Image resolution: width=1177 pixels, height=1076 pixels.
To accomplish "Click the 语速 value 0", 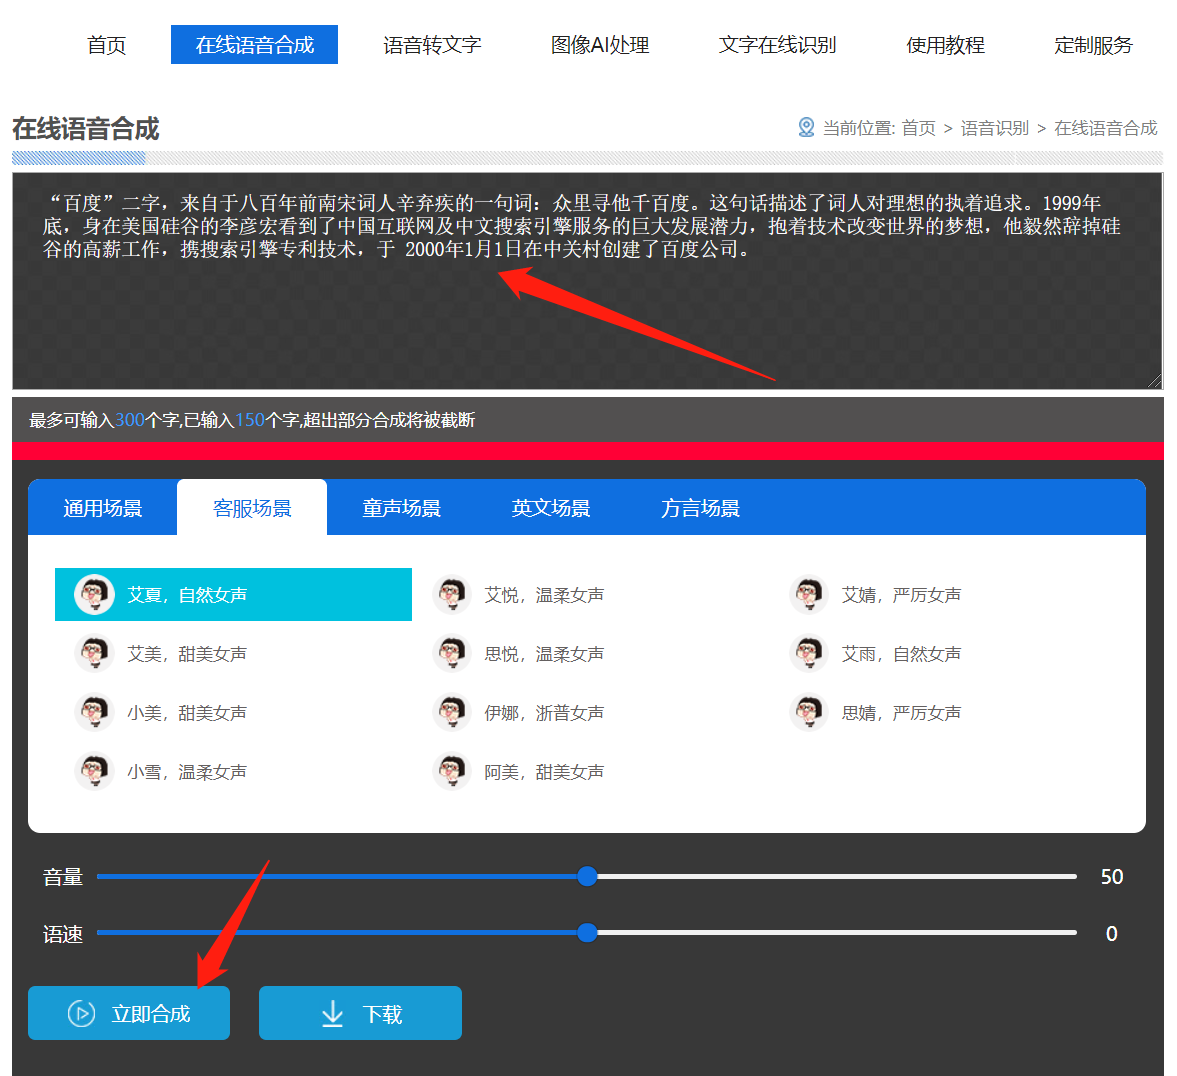I will (x=1112, y=933).
